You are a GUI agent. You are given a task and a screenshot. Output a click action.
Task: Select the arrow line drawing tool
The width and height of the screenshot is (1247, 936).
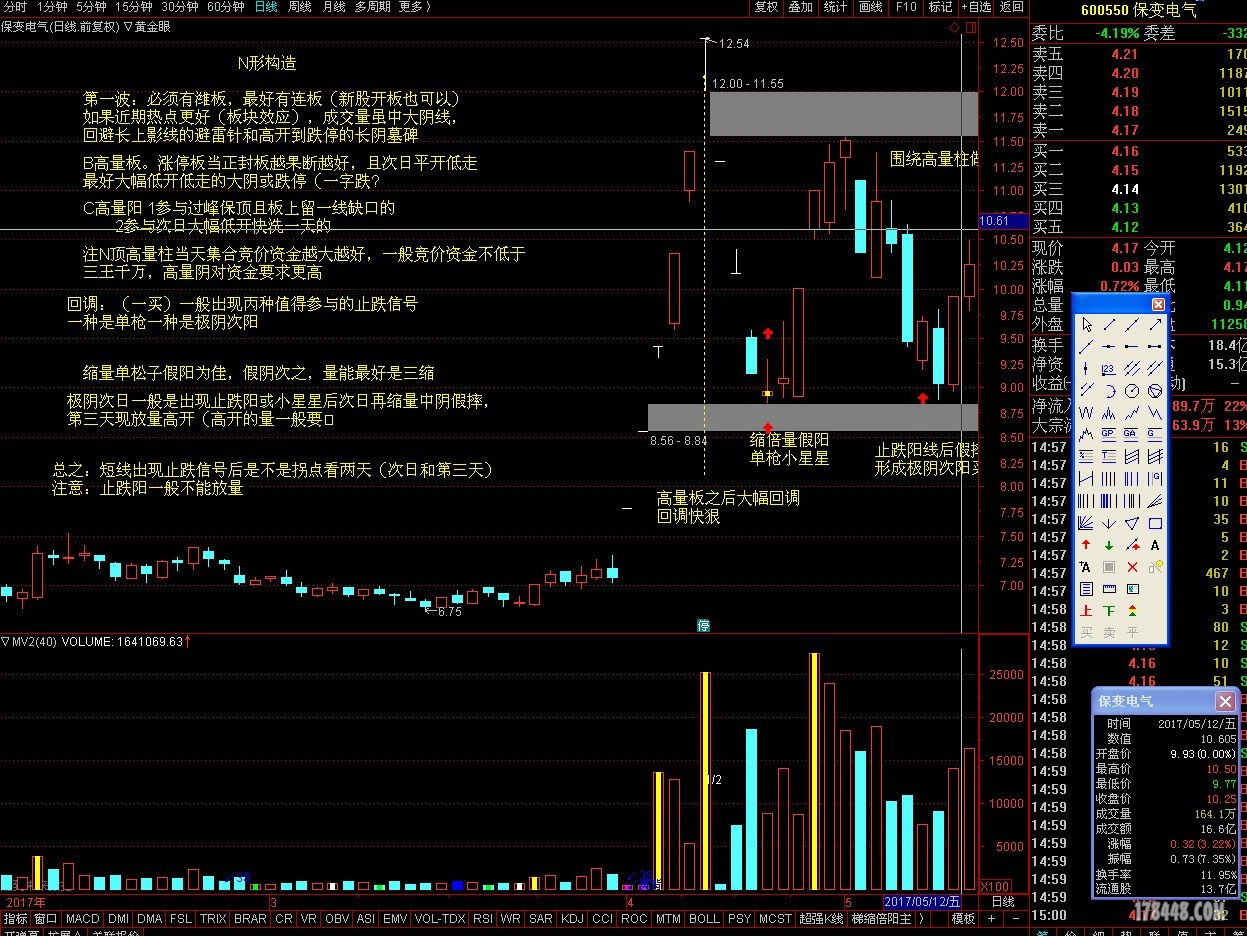click(x=1155, y=325)
